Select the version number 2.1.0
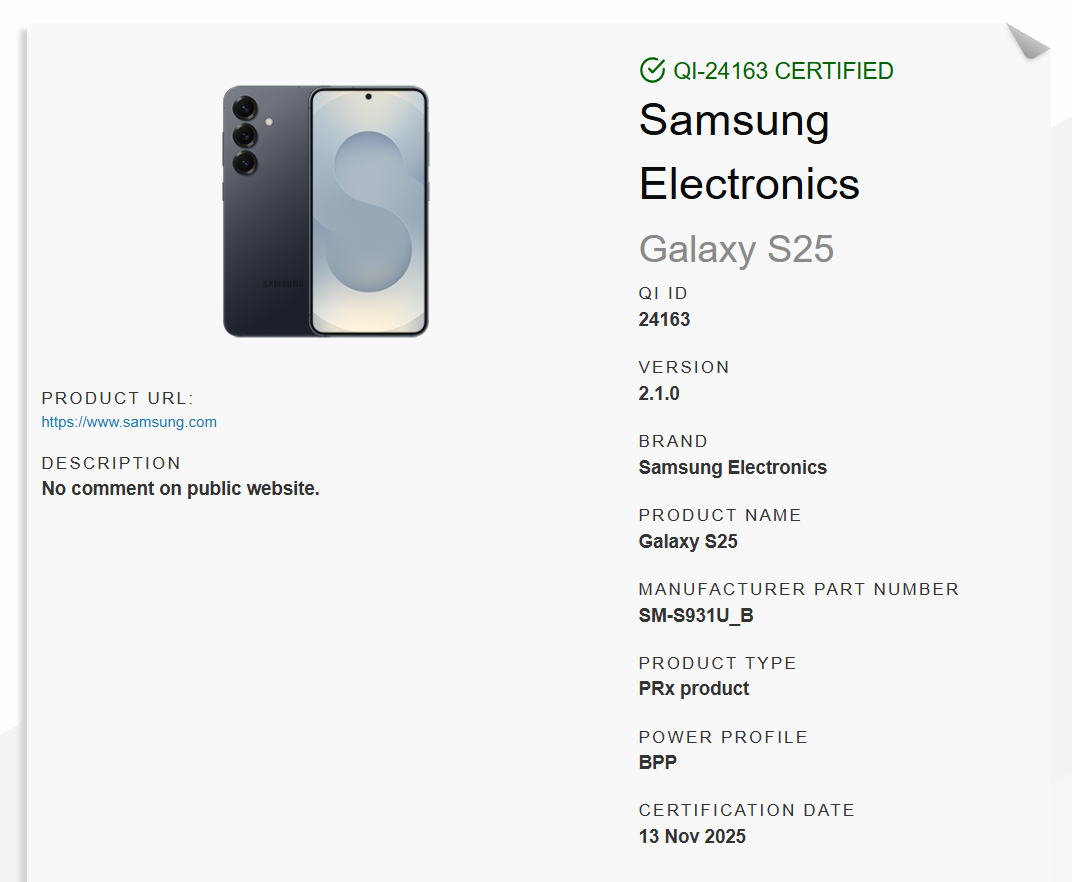 point(659,394)
